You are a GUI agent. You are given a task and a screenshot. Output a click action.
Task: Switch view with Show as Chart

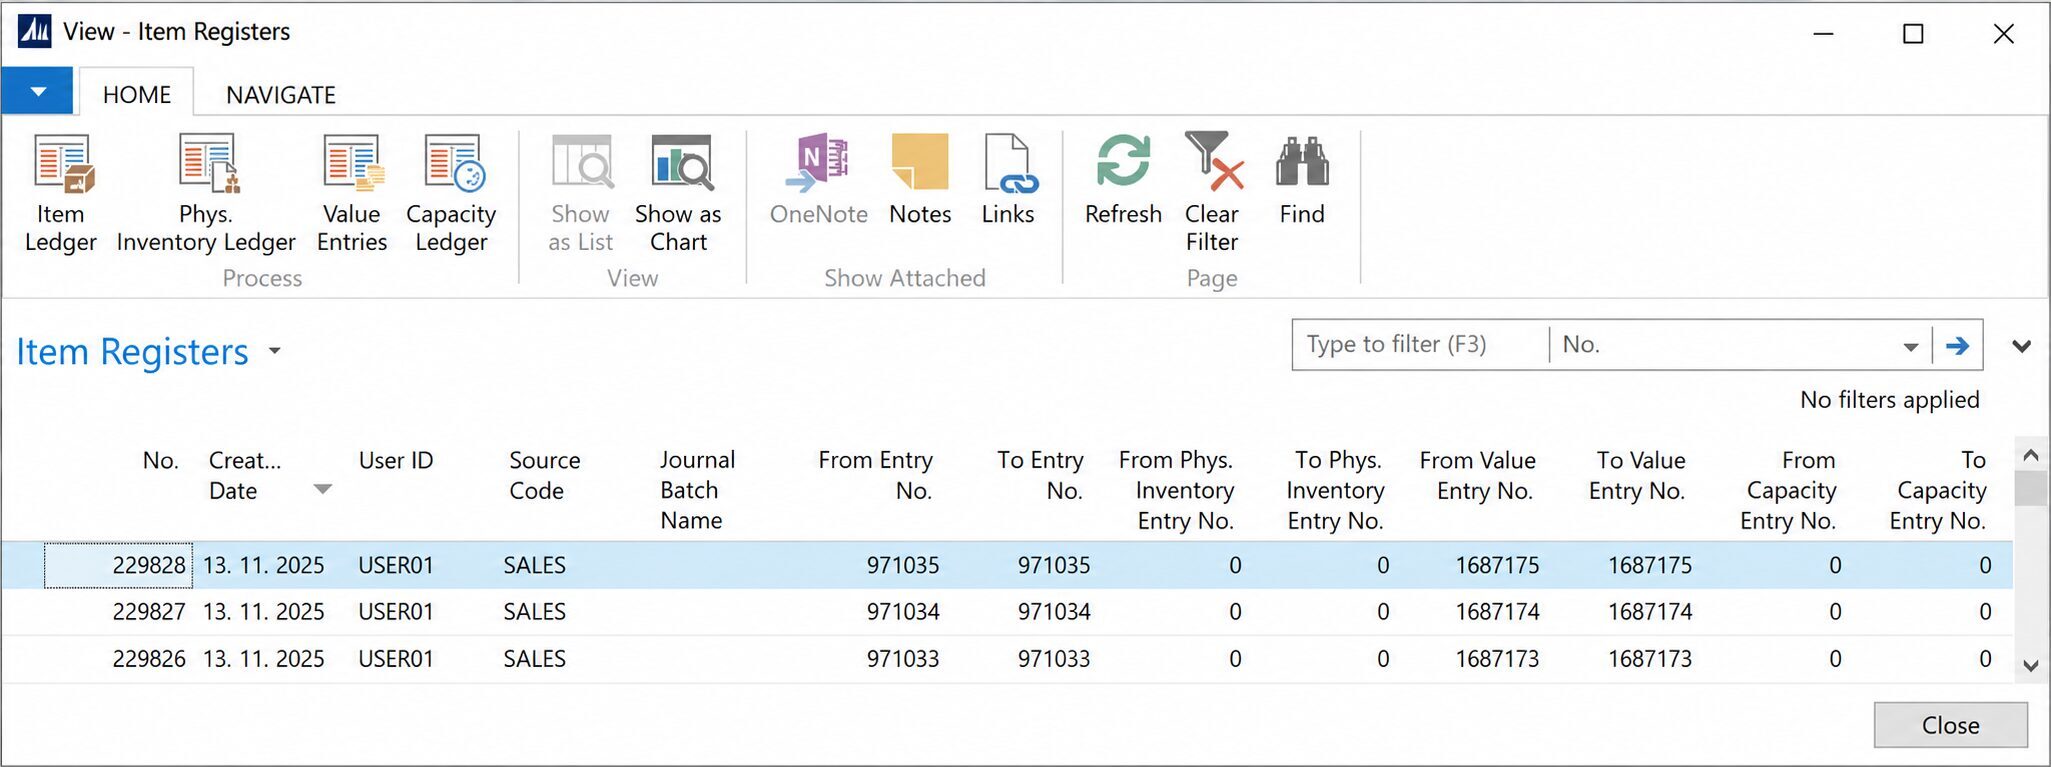coord(679,195)
